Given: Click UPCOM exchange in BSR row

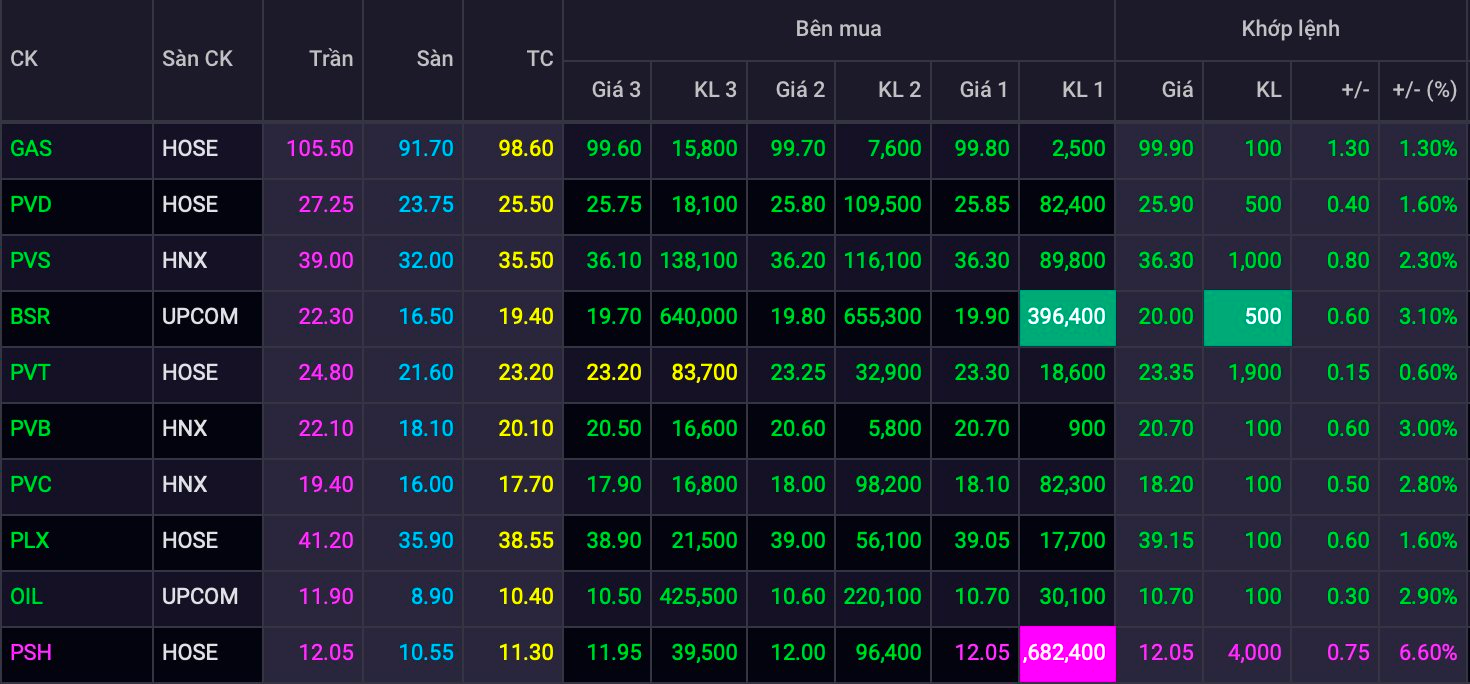Looking at the screenshot, I should coord(200,316).
